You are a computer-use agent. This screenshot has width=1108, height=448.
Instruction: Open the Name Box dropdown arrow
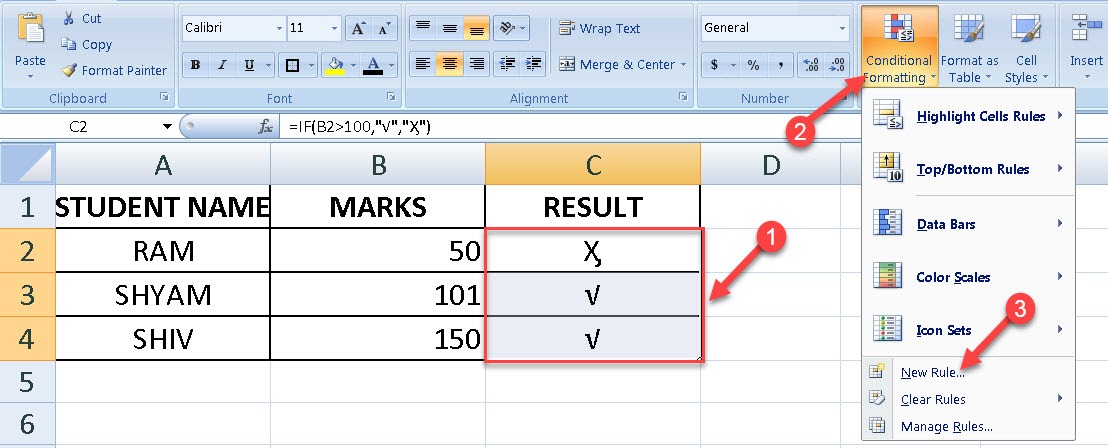167,127
